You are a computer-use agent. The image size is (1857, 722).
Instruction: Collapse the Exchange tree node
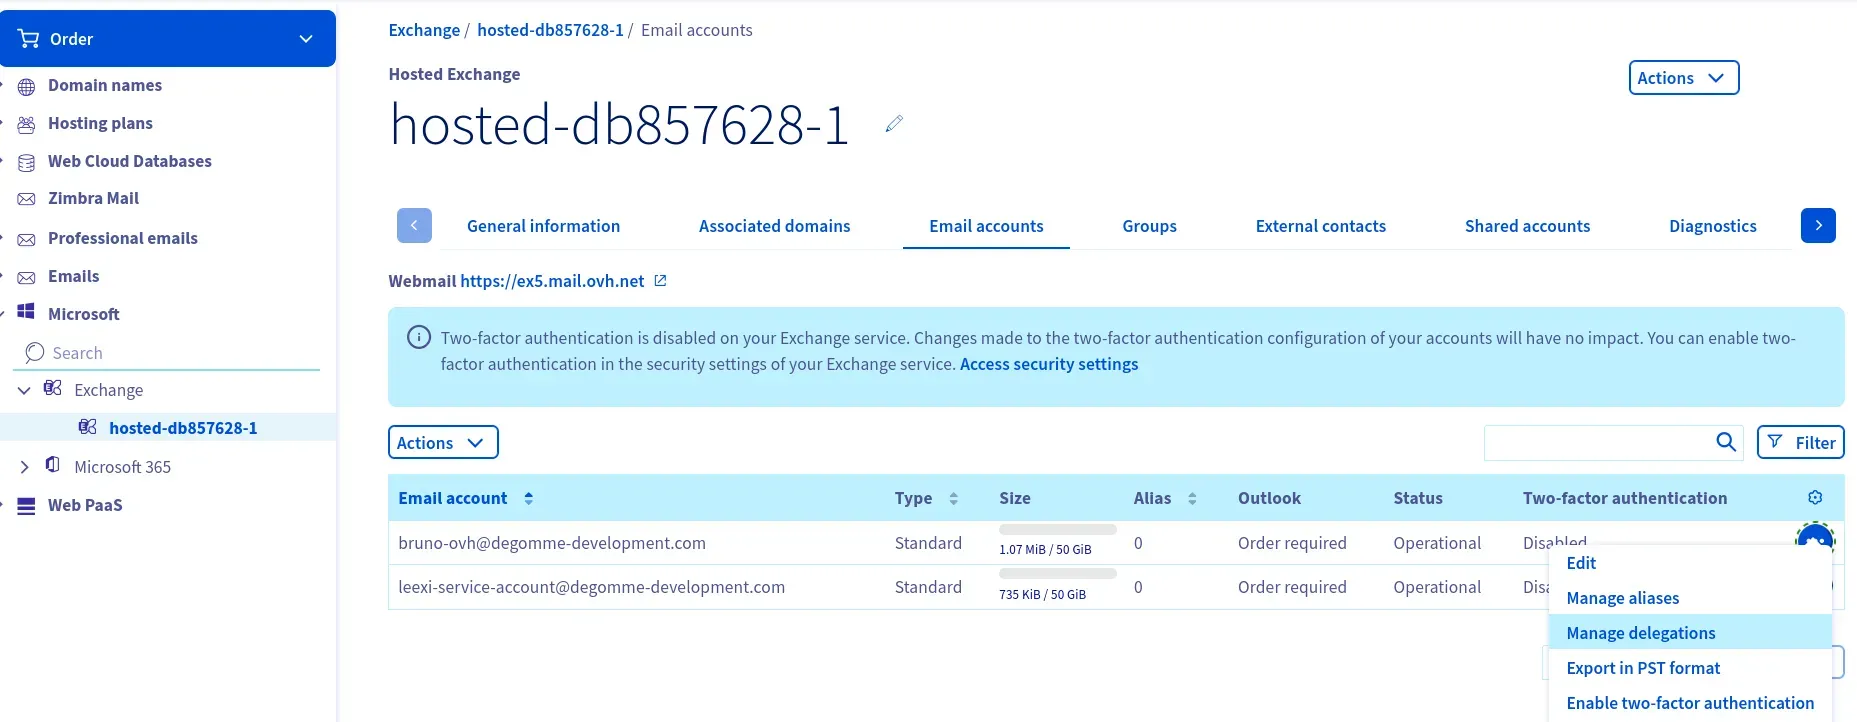24,390
